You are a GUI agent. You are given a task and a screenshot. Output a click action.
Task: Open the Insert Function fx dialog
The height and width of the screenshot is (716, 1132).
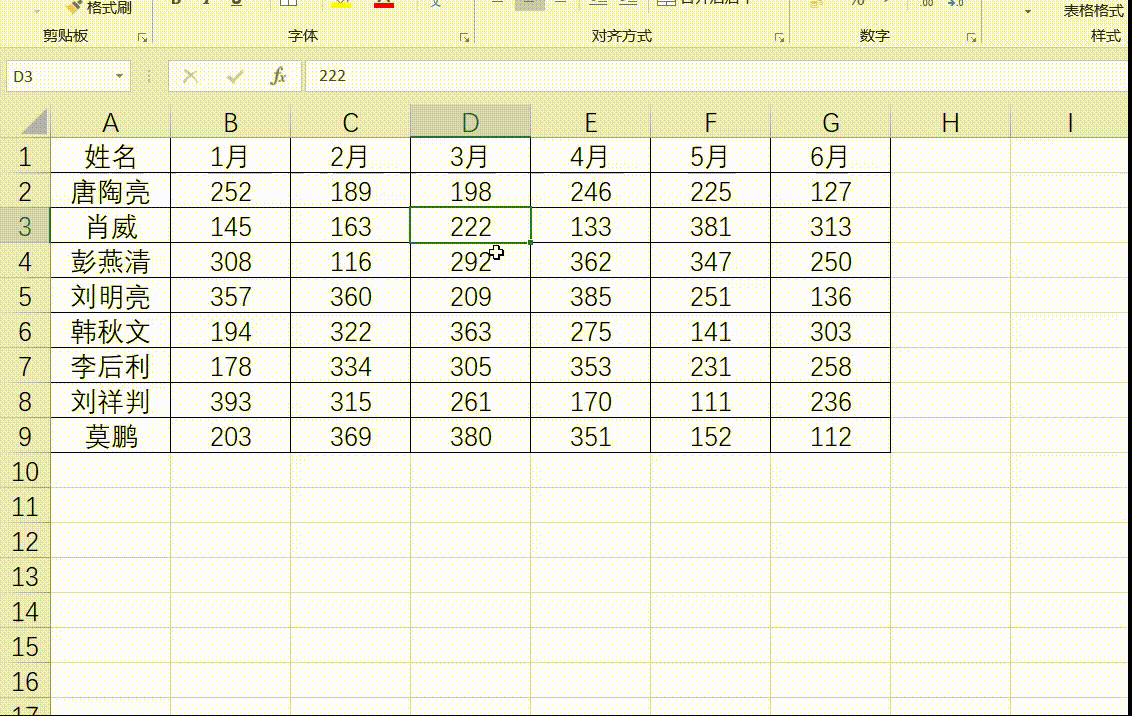(278, 76)
